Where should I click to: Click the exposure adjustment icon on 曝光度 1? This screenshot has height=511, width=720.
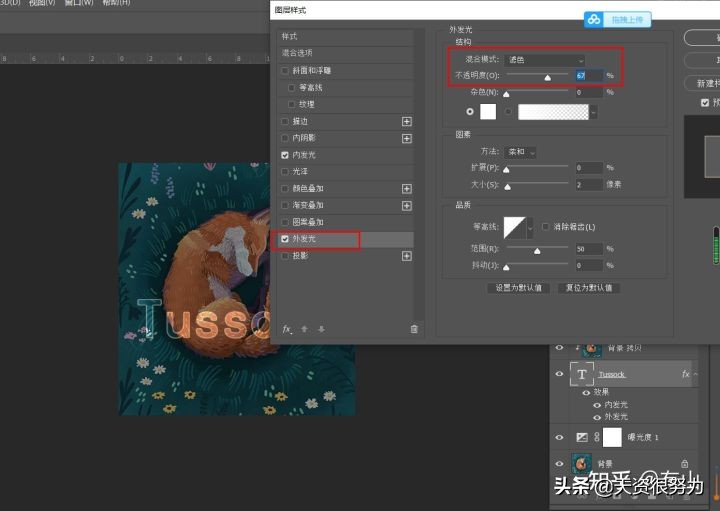click(x=581, y=437)
